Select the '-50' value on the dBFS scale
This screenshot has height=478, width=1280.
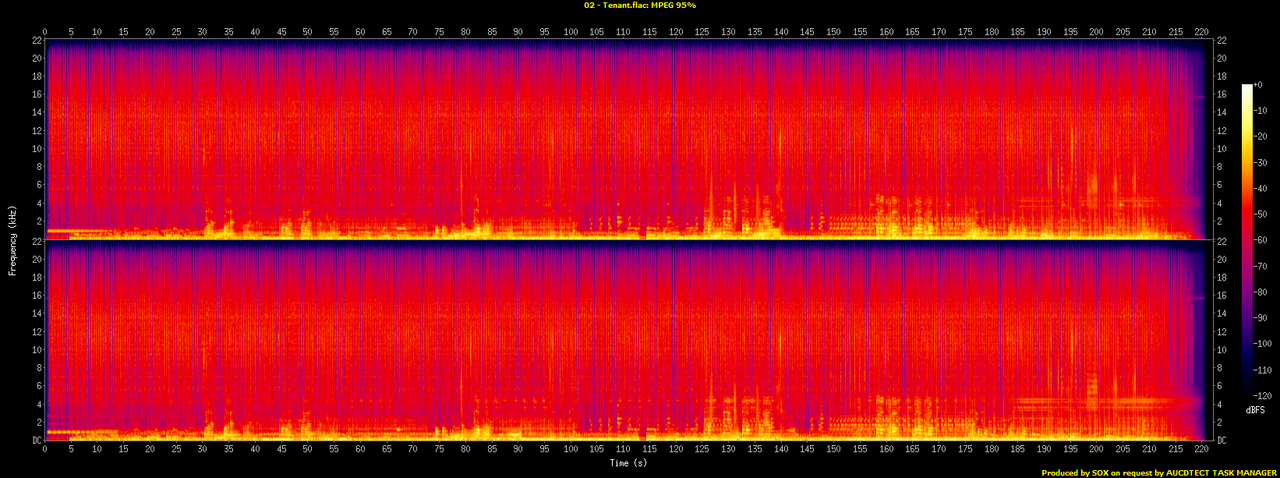pyautogui.click(x=1261, y=212)
